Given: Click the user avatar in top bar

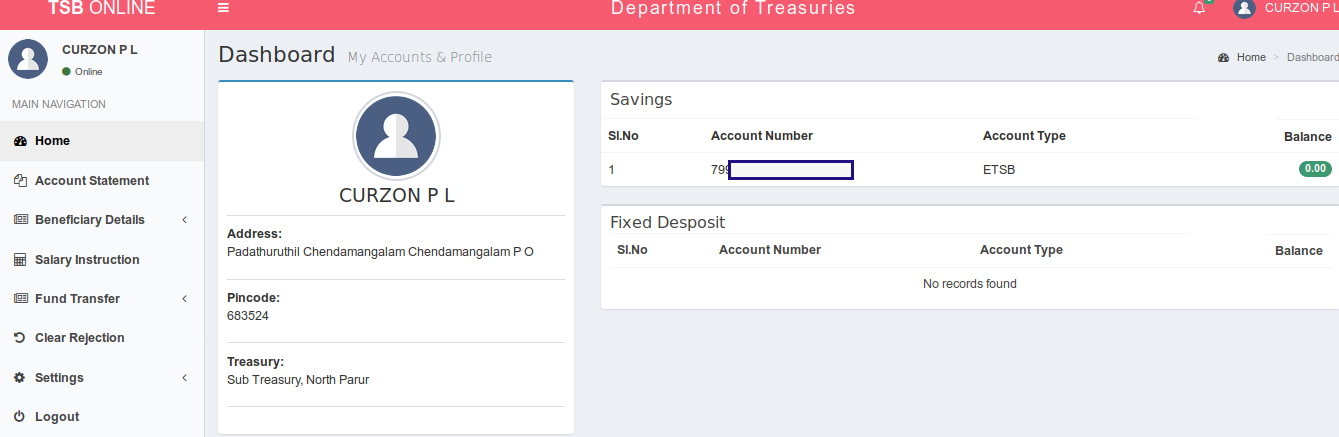Looking at the screenshot, I should point(1244,8).
